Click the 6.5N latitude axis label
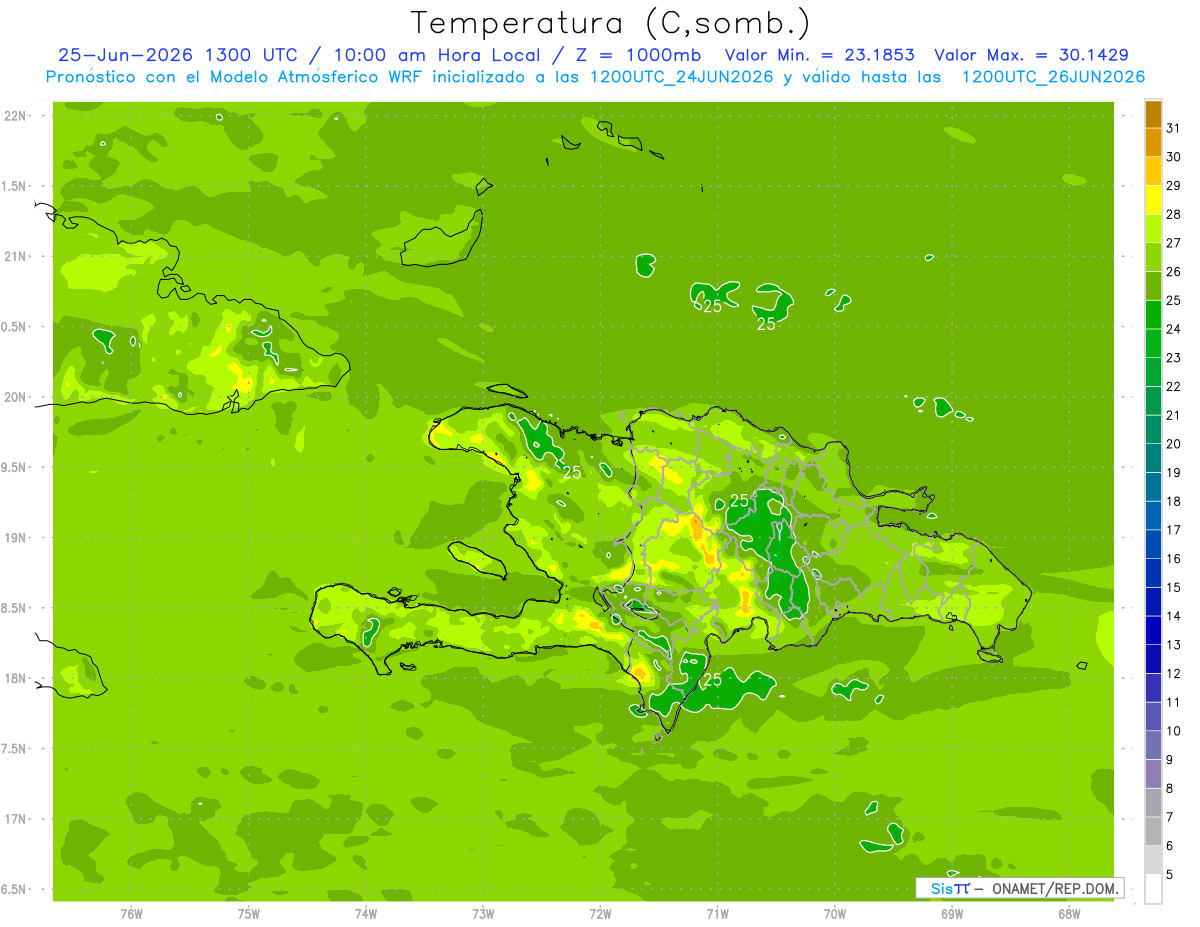The image size is (1200, 927). coord(13,889)
